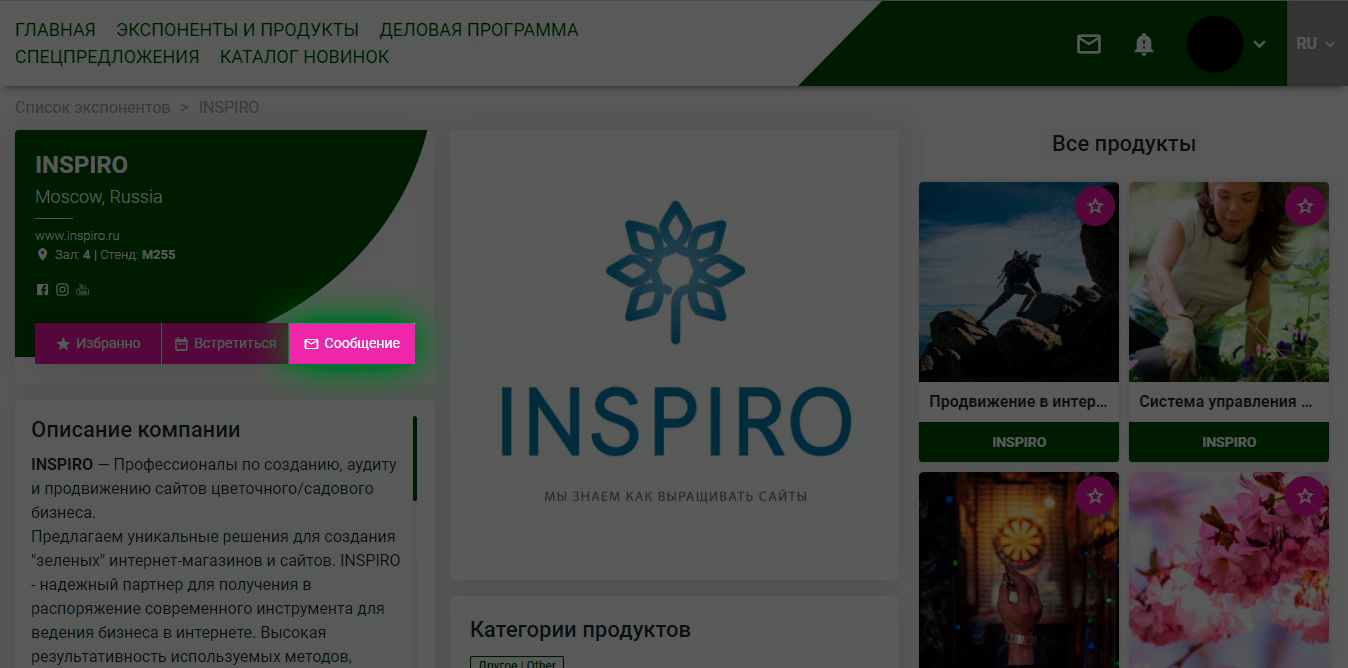The height and width of the screenshot is (668, 1348).
Task: Open the mail envelope icon in header
Action: click(x=1088, y=44)
